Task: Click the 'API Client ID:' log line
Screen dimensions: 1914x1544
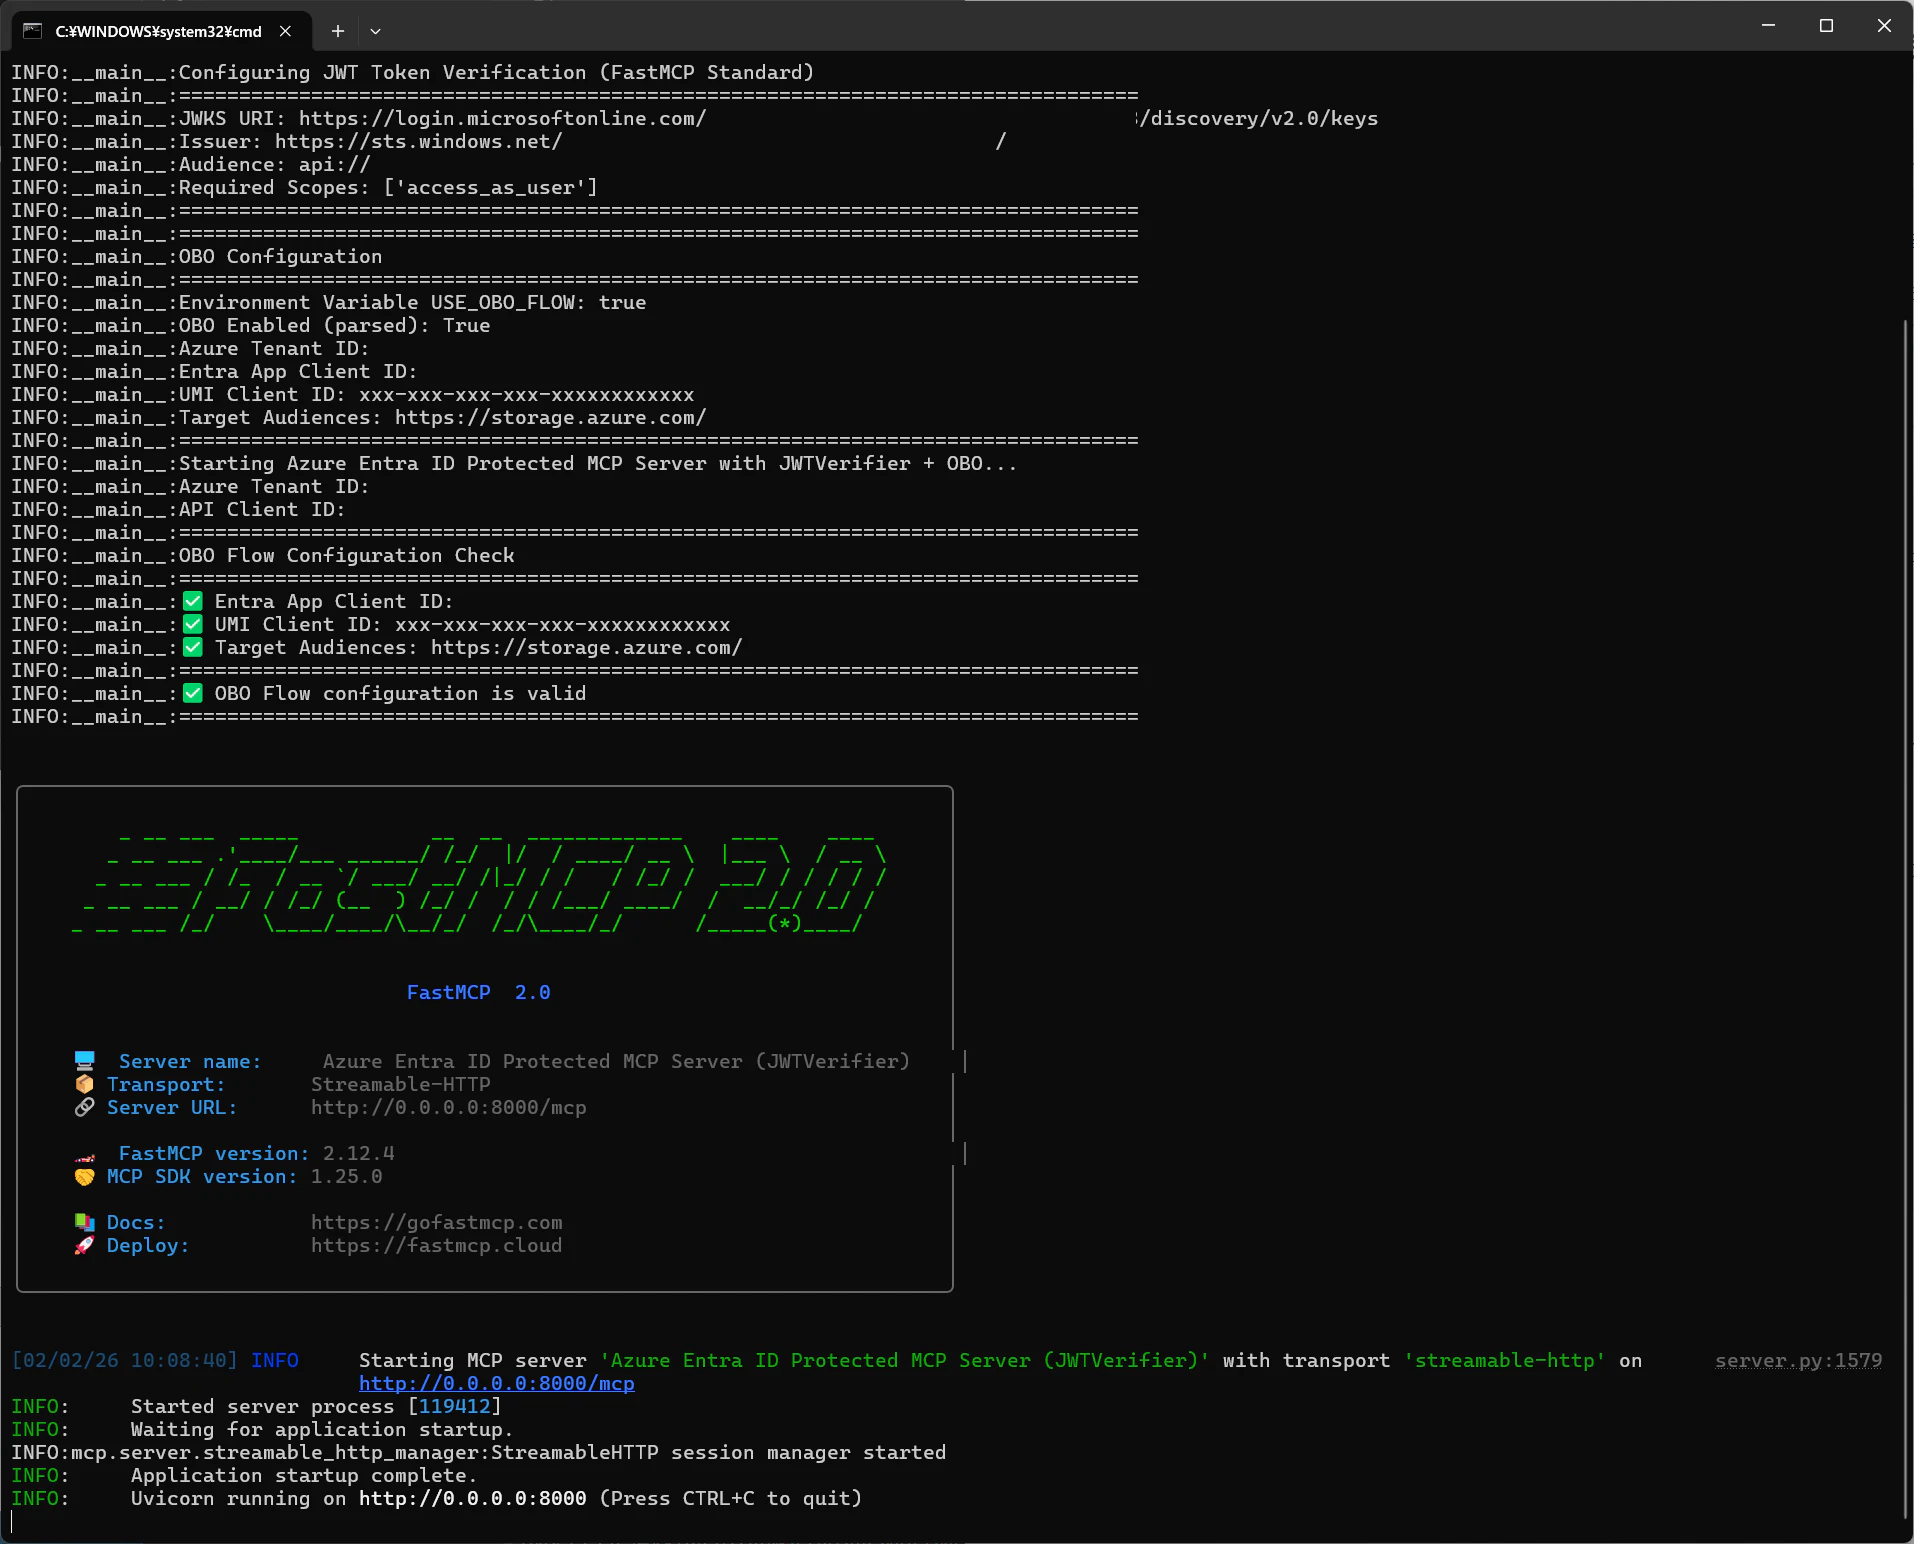Action: point(178,509)
